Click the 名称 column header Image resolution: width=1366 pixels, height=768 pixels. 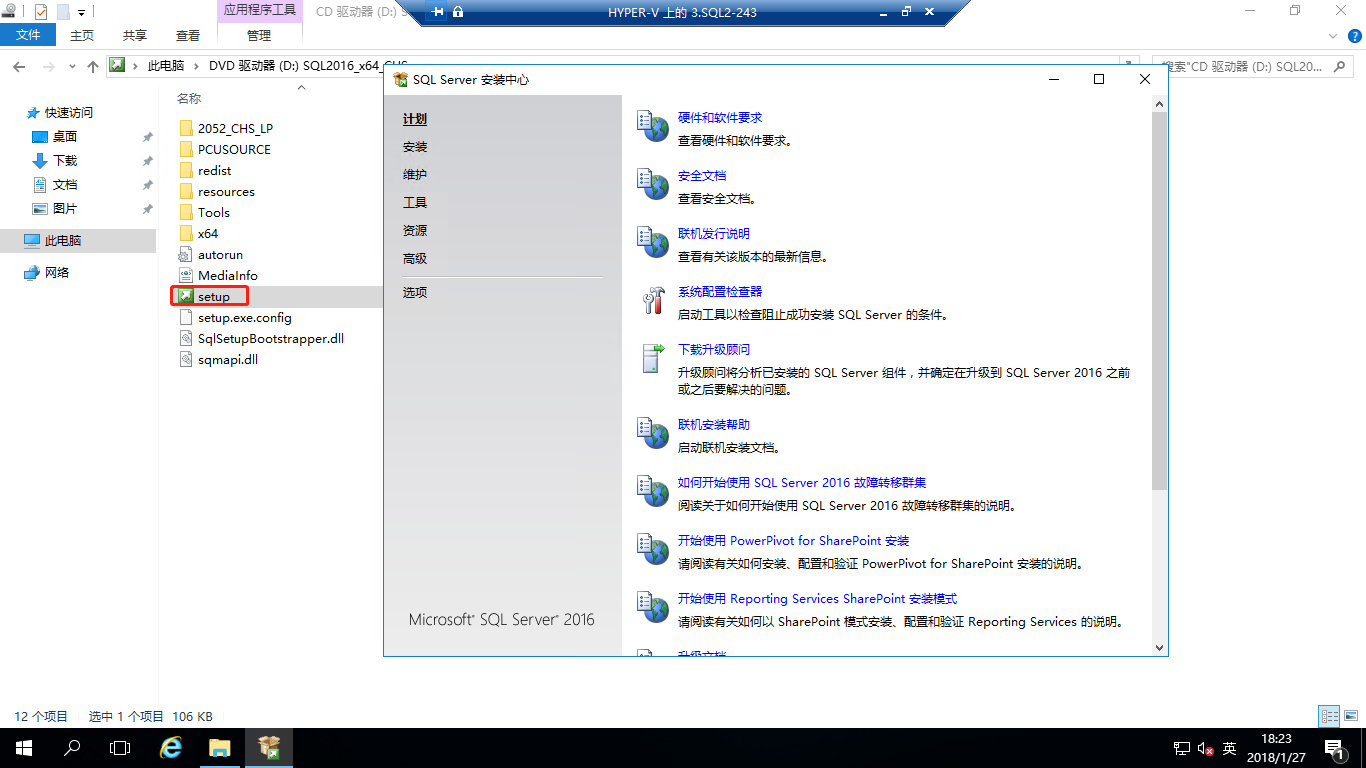[189, 99]
